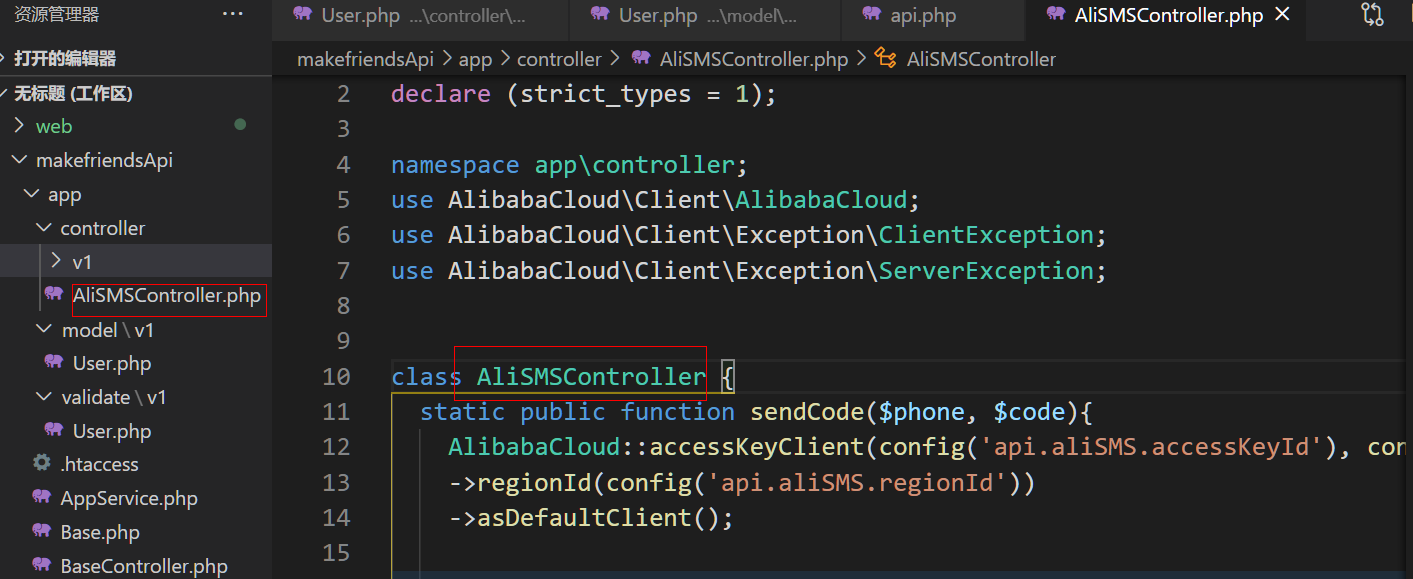Click the PHP icon next to AppService.php
This screenshot has width=1413, height=579.
(42, 498)
